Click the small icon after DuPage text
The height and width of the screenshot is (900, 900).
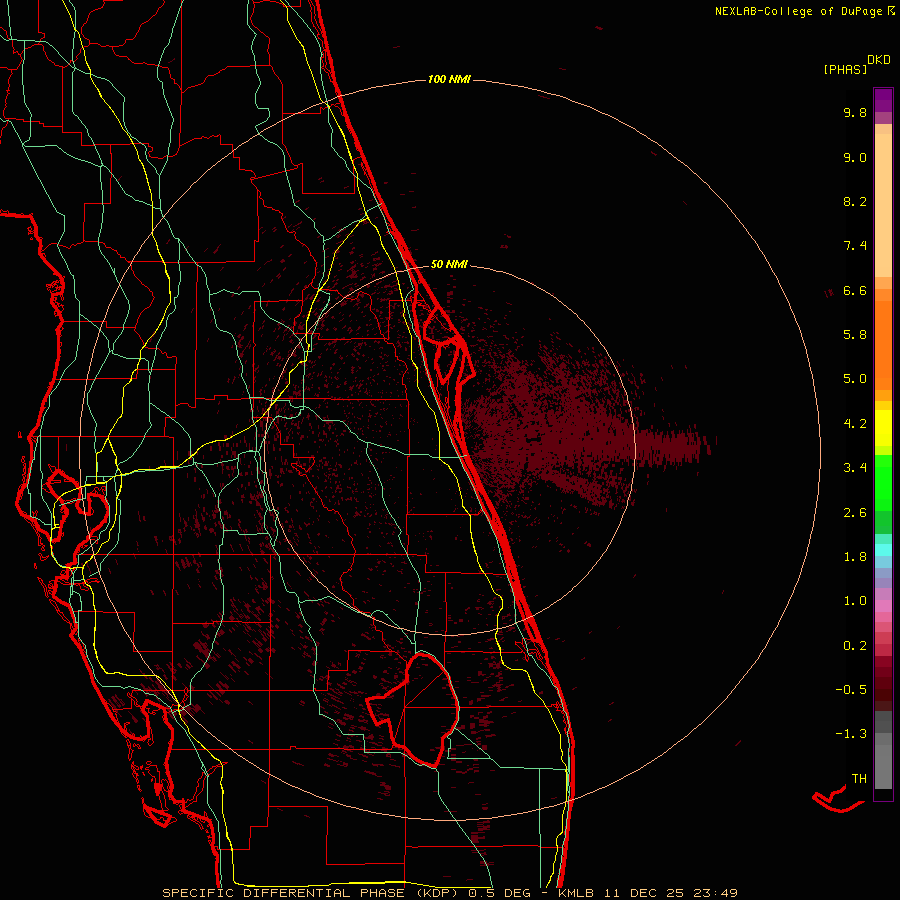(x=890, y=11)
